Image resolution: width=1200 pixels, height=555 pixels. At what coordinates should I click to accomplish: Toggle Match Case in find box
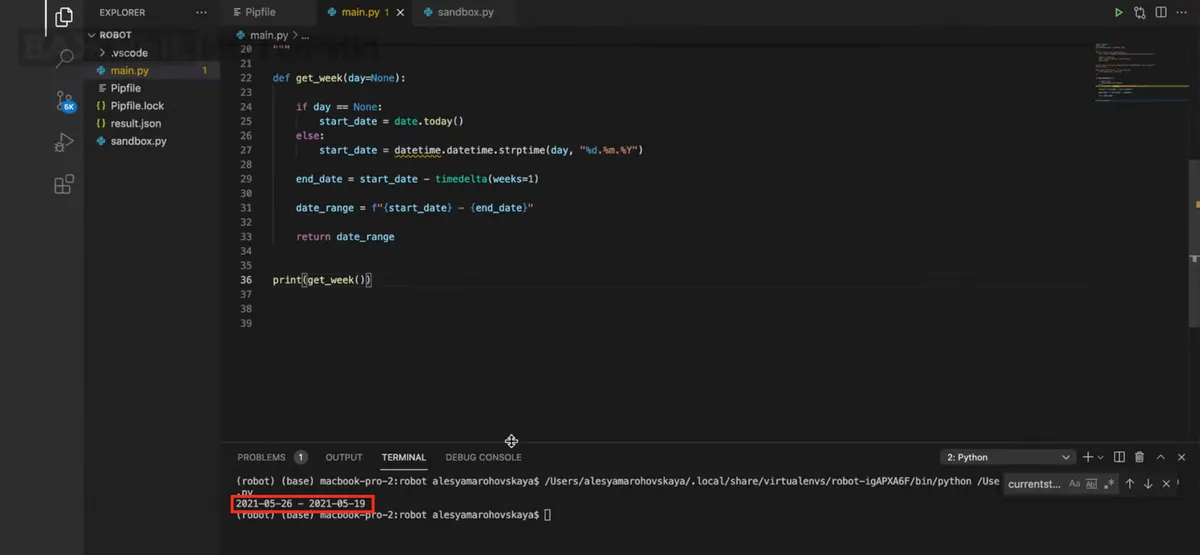[1075, 484]
